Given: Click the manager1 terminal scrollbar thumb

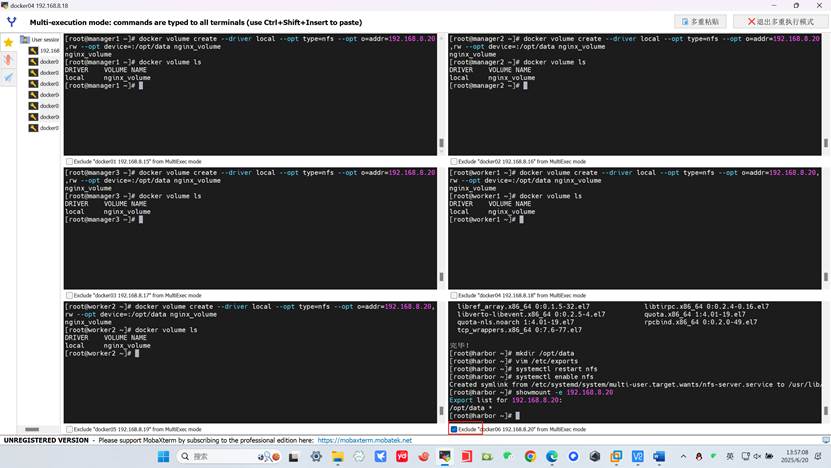Looking at the screenshot, I should tap(441, 143).
